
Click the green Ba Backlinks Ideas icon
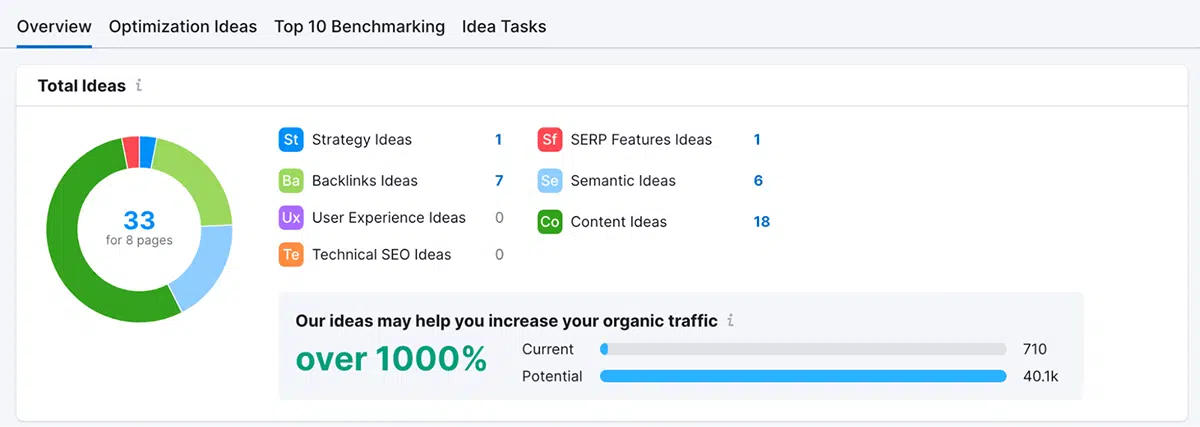291,181
